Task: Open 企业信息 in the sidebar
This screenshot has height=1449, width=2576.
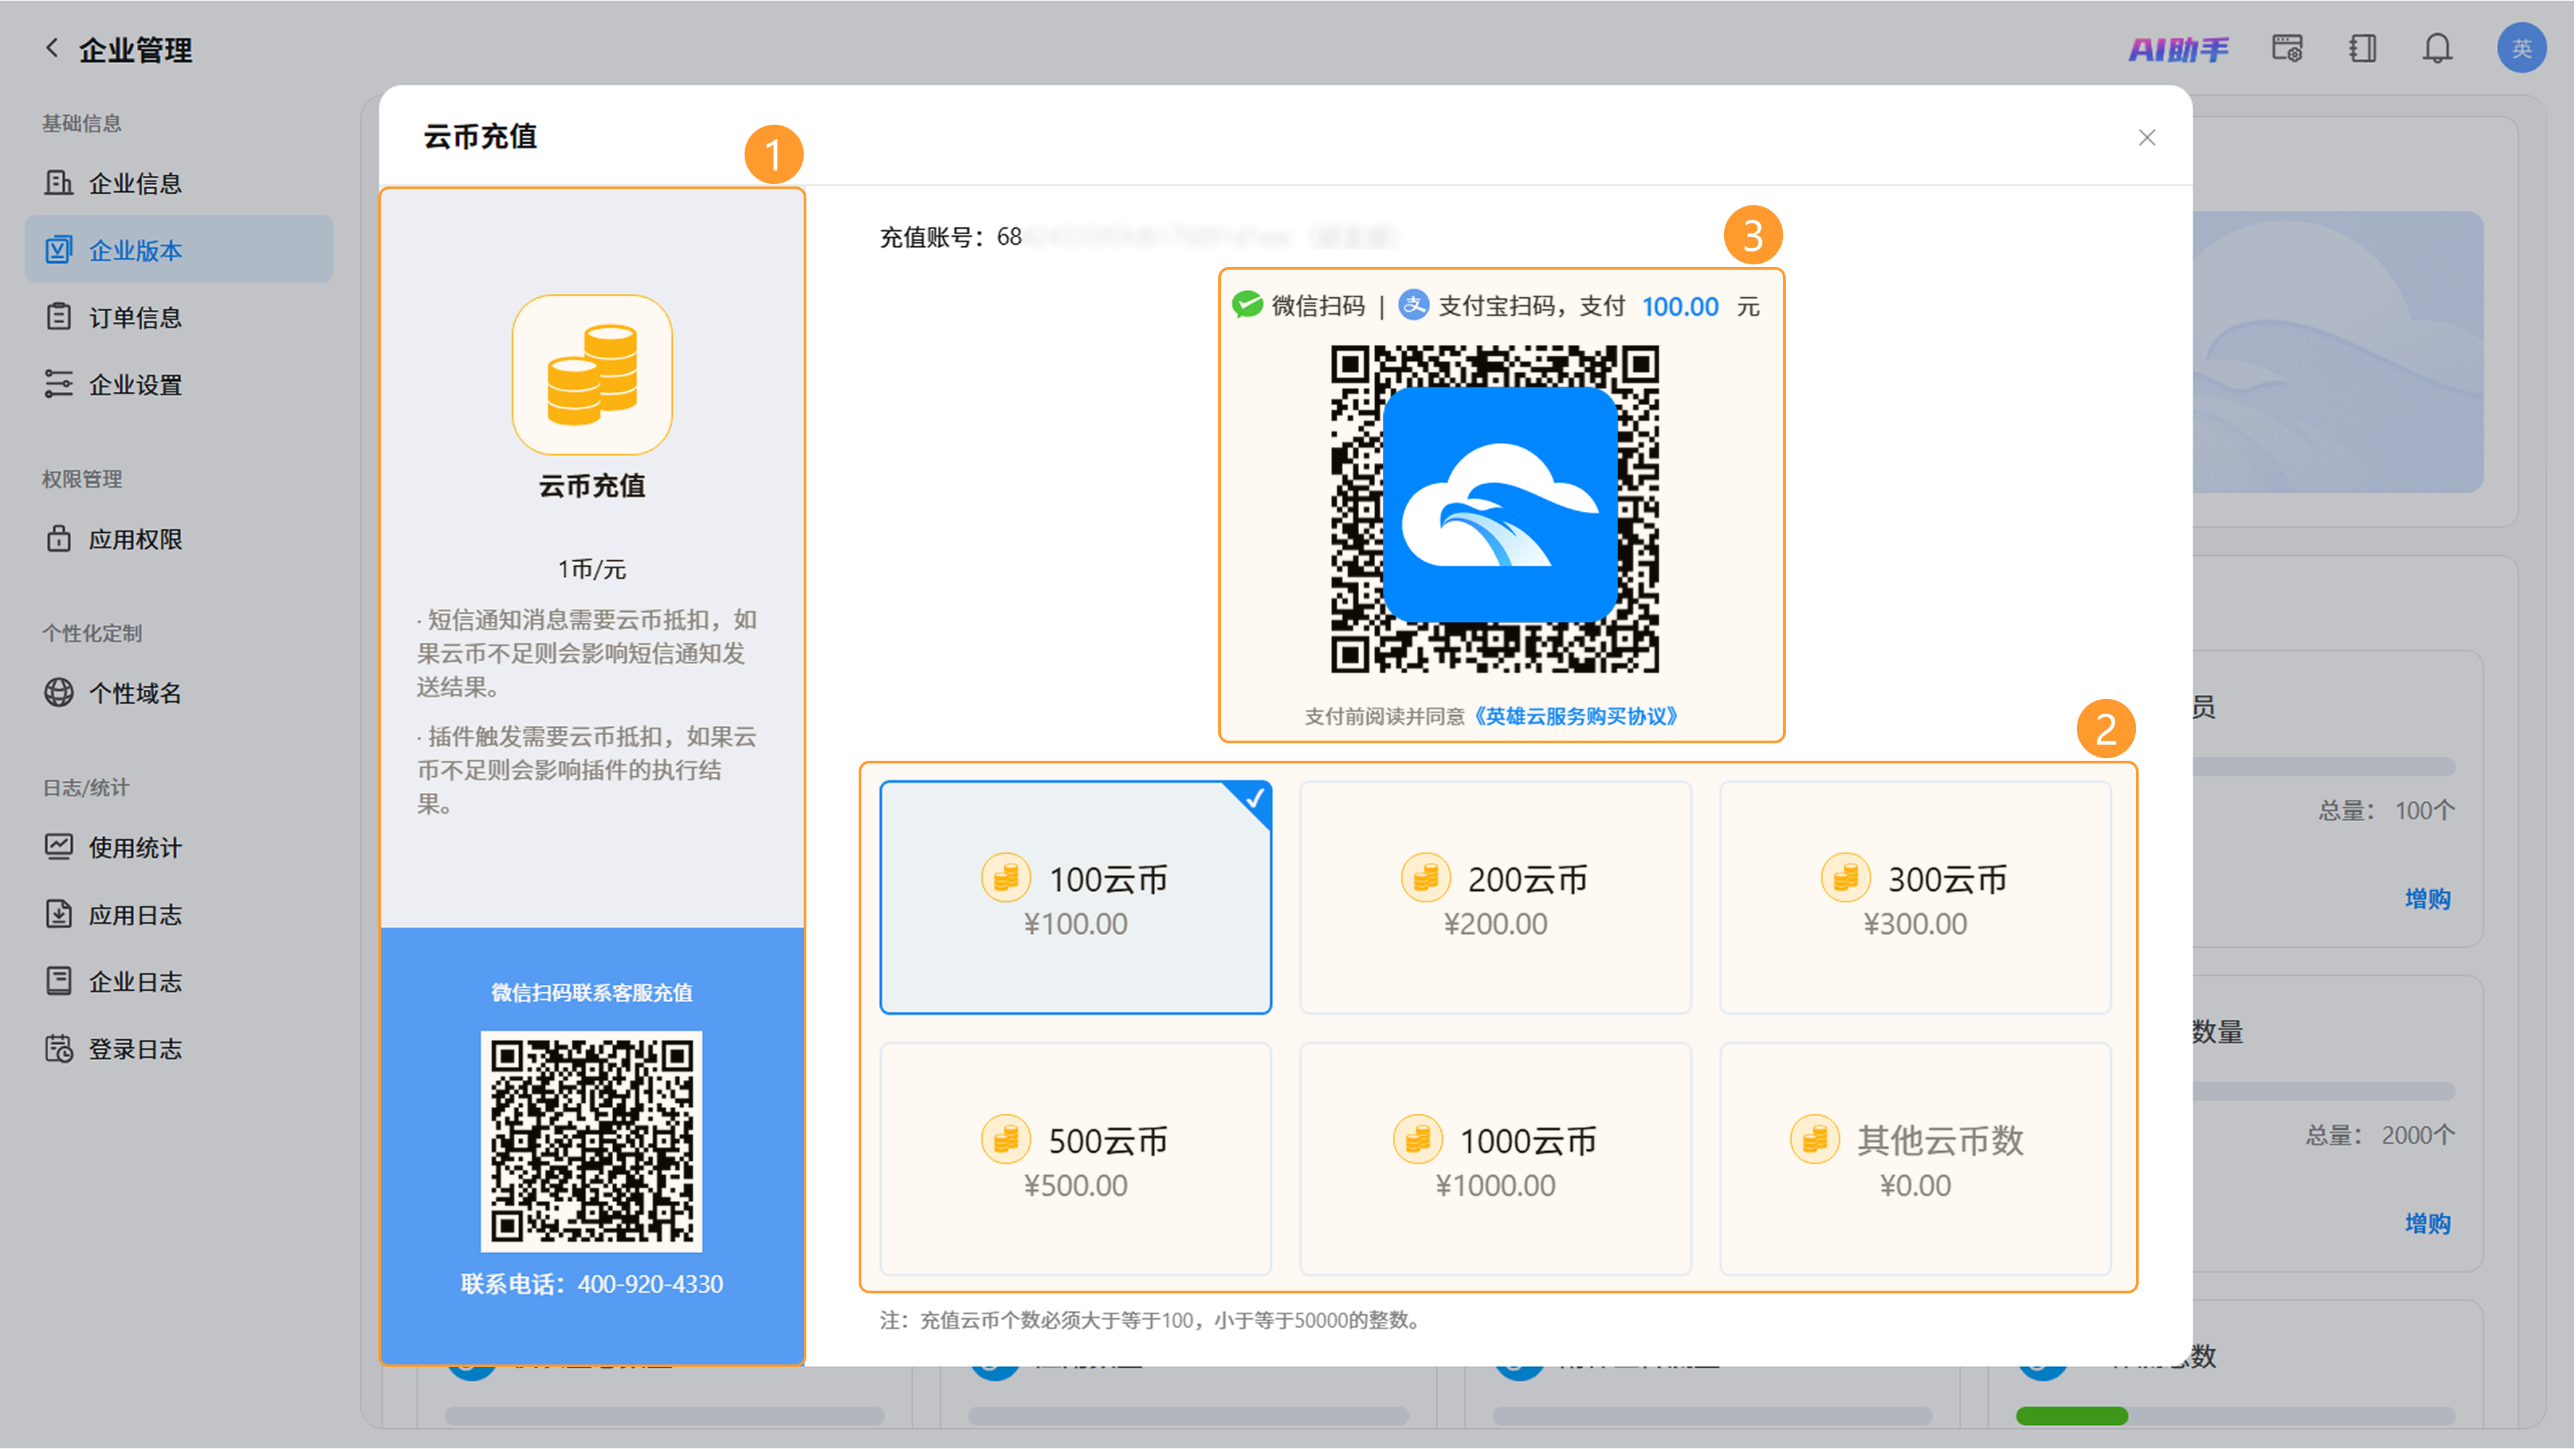Action: point(179,183)
